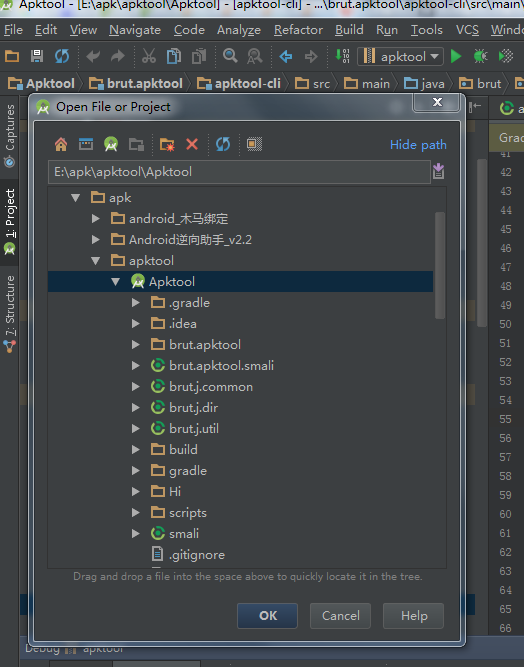
Task: Collapse the selected Apktool project node
Action: tap(116, 282)
